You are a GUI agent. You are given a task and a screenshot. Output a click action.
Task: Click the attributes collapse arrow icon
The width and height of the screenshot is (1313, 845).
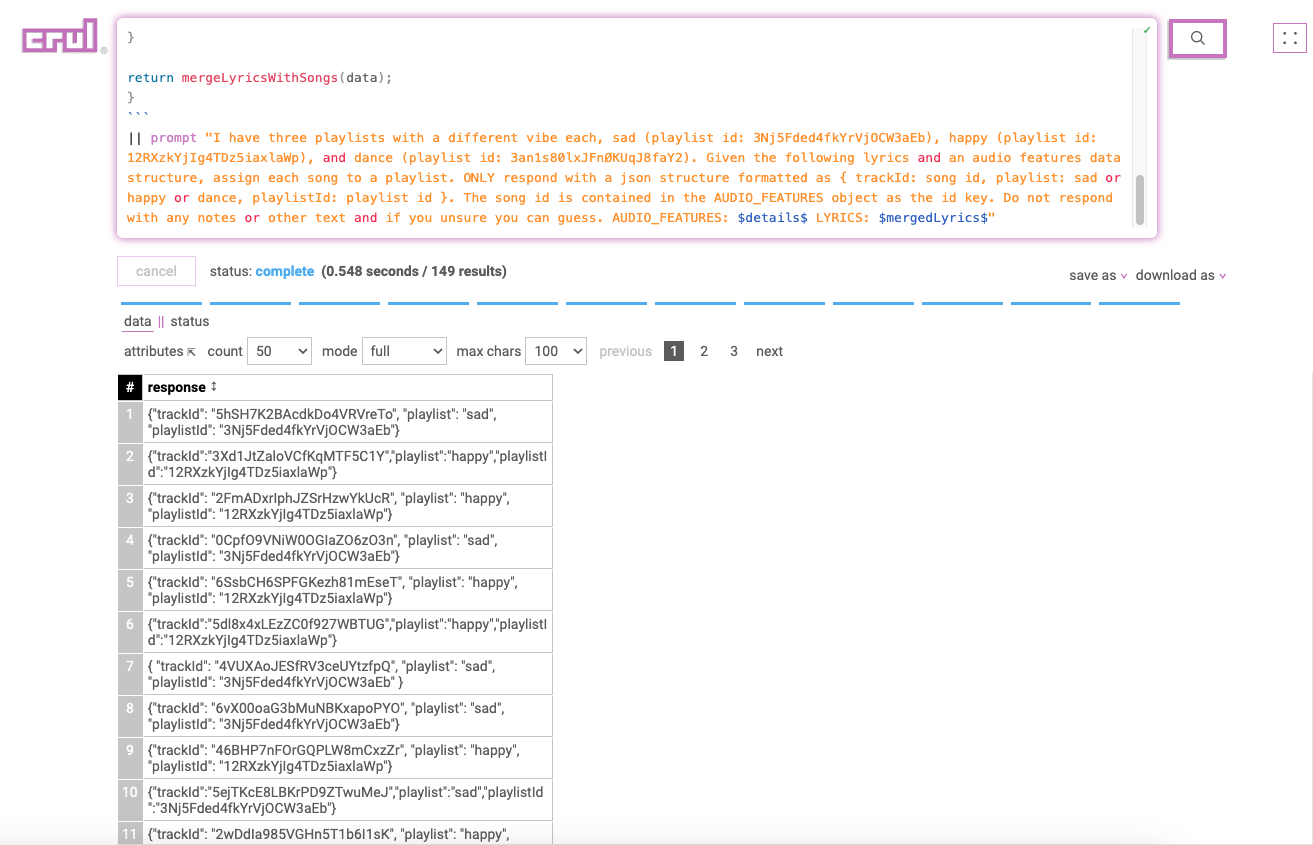(191, 352)
